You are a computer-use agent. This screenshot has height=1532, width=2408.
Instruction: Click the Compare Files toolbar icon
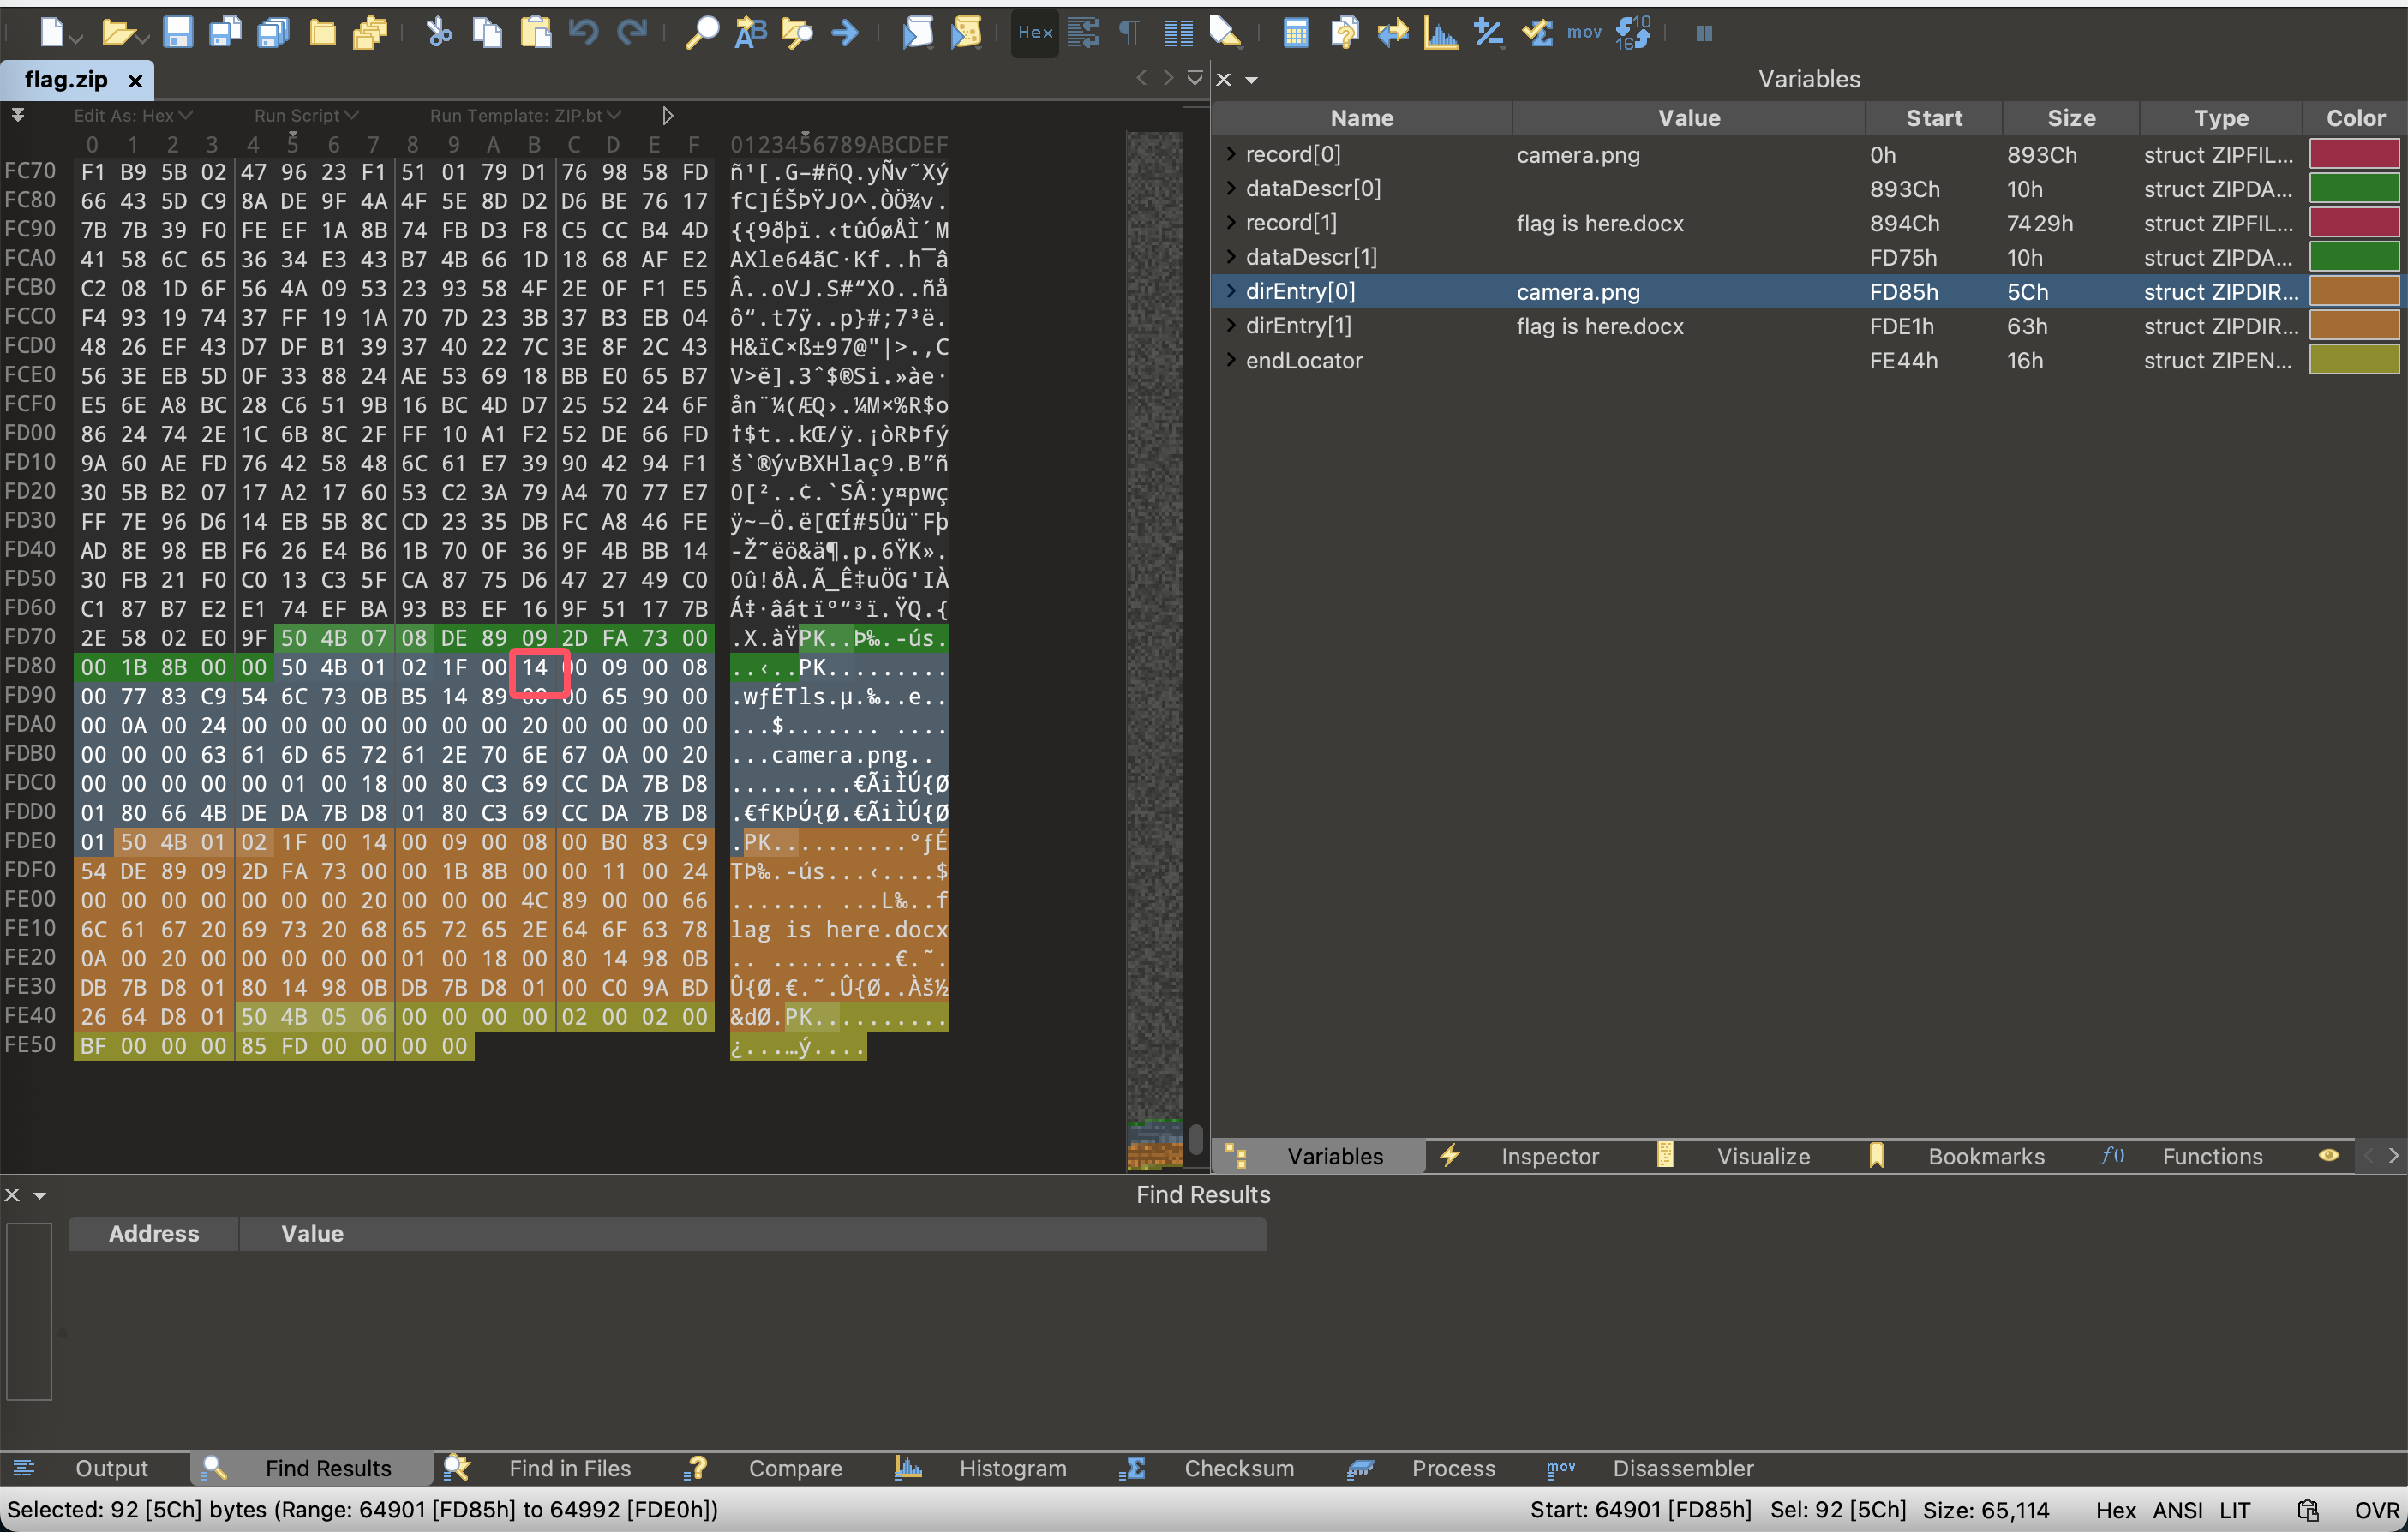(1344, 33)
